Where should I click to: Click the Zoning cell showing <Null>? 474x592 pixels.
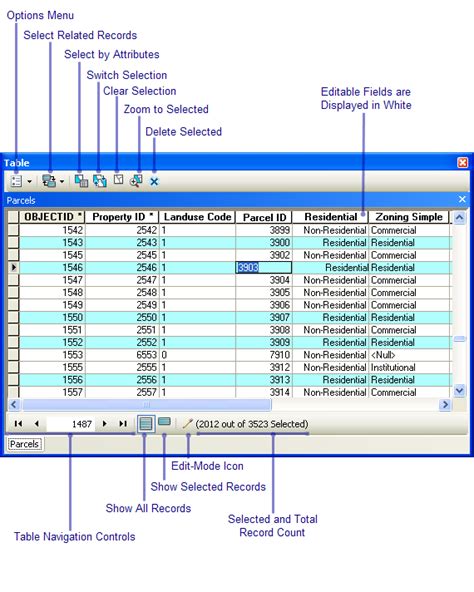click(x=409, y=355)
